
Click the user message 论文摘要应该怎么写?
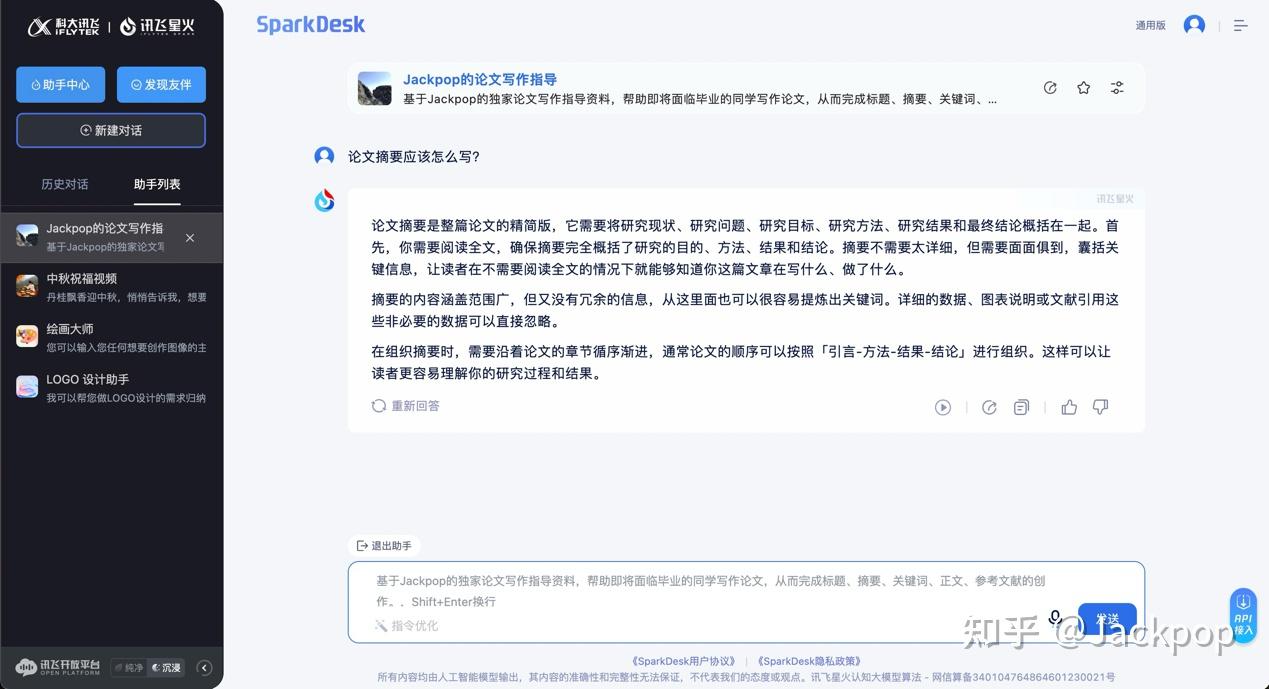pyautogui.click(x=414, y=156)
